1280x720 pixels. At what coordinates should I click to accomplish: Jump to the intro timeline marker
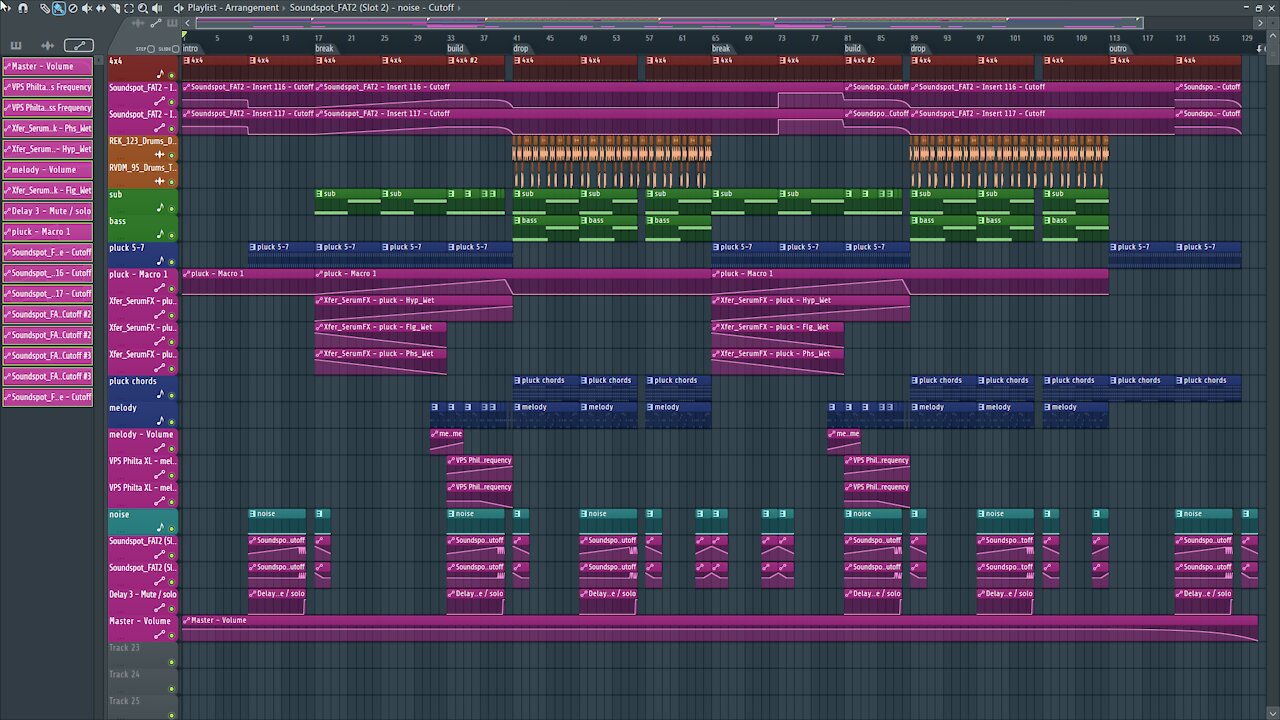point(190,48)
